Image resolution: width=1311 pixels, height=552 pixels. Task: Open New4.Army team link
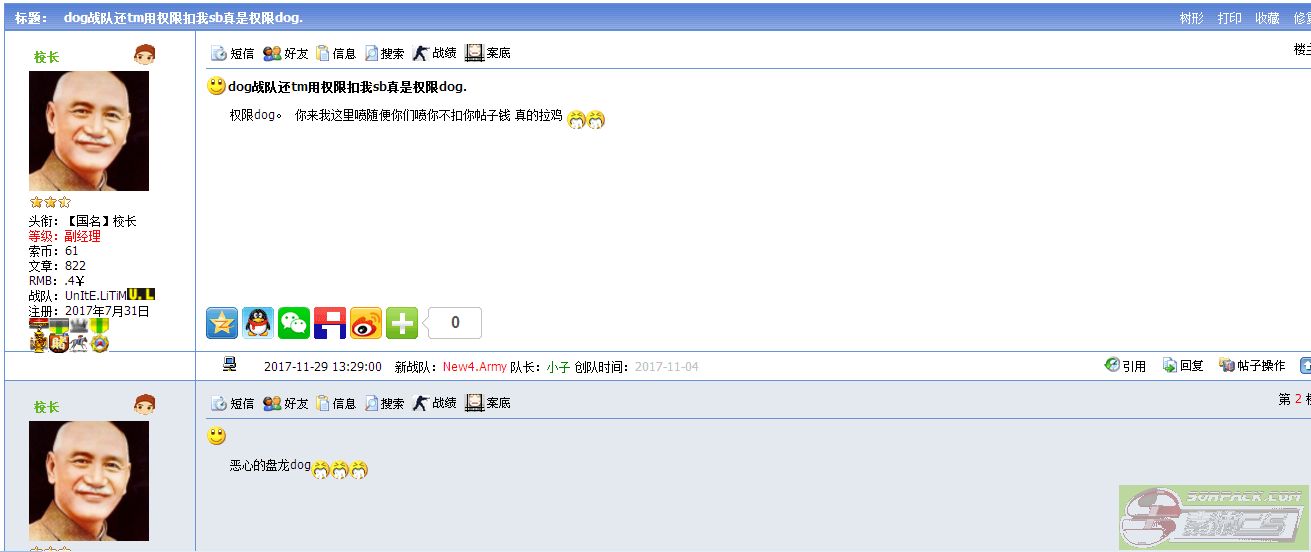475,367
